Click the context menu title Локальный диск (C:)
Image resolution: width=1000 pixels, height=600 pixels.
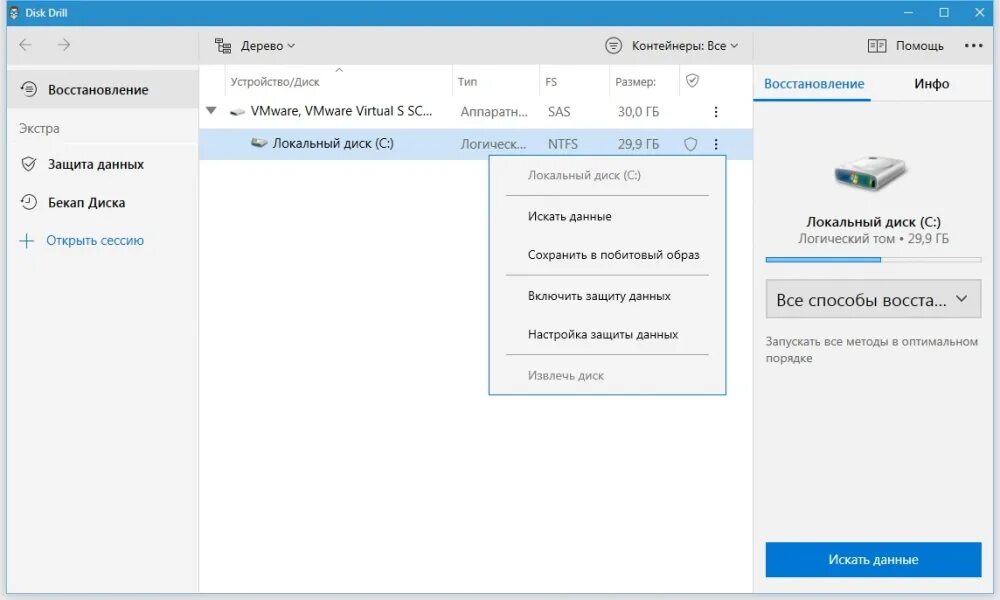pos(584,175)
